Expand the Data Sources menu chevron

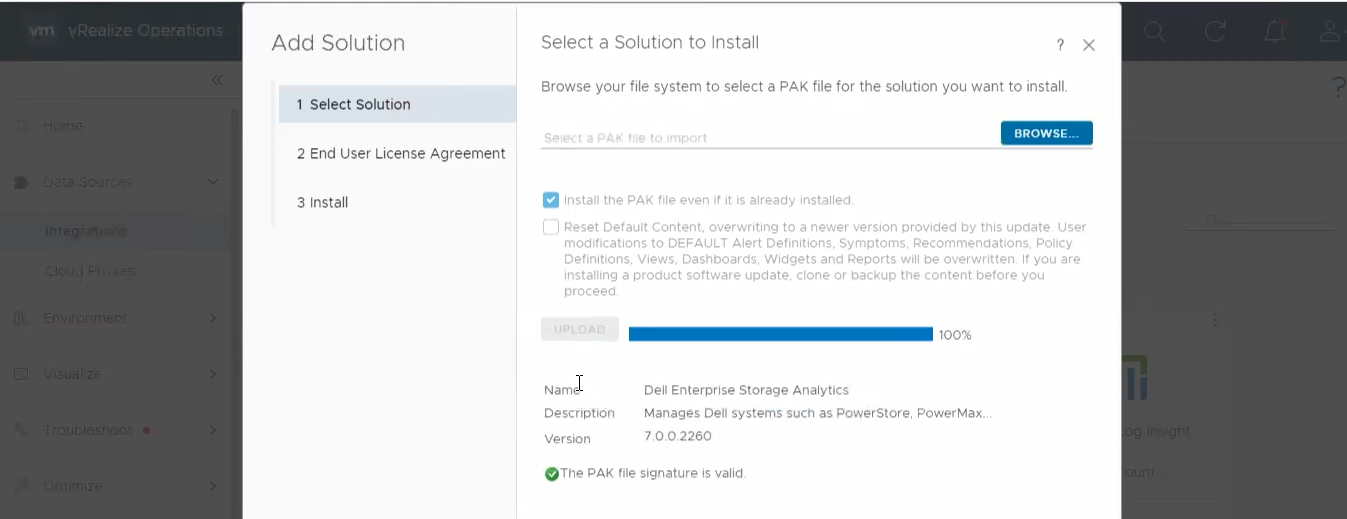click(212, 182)
